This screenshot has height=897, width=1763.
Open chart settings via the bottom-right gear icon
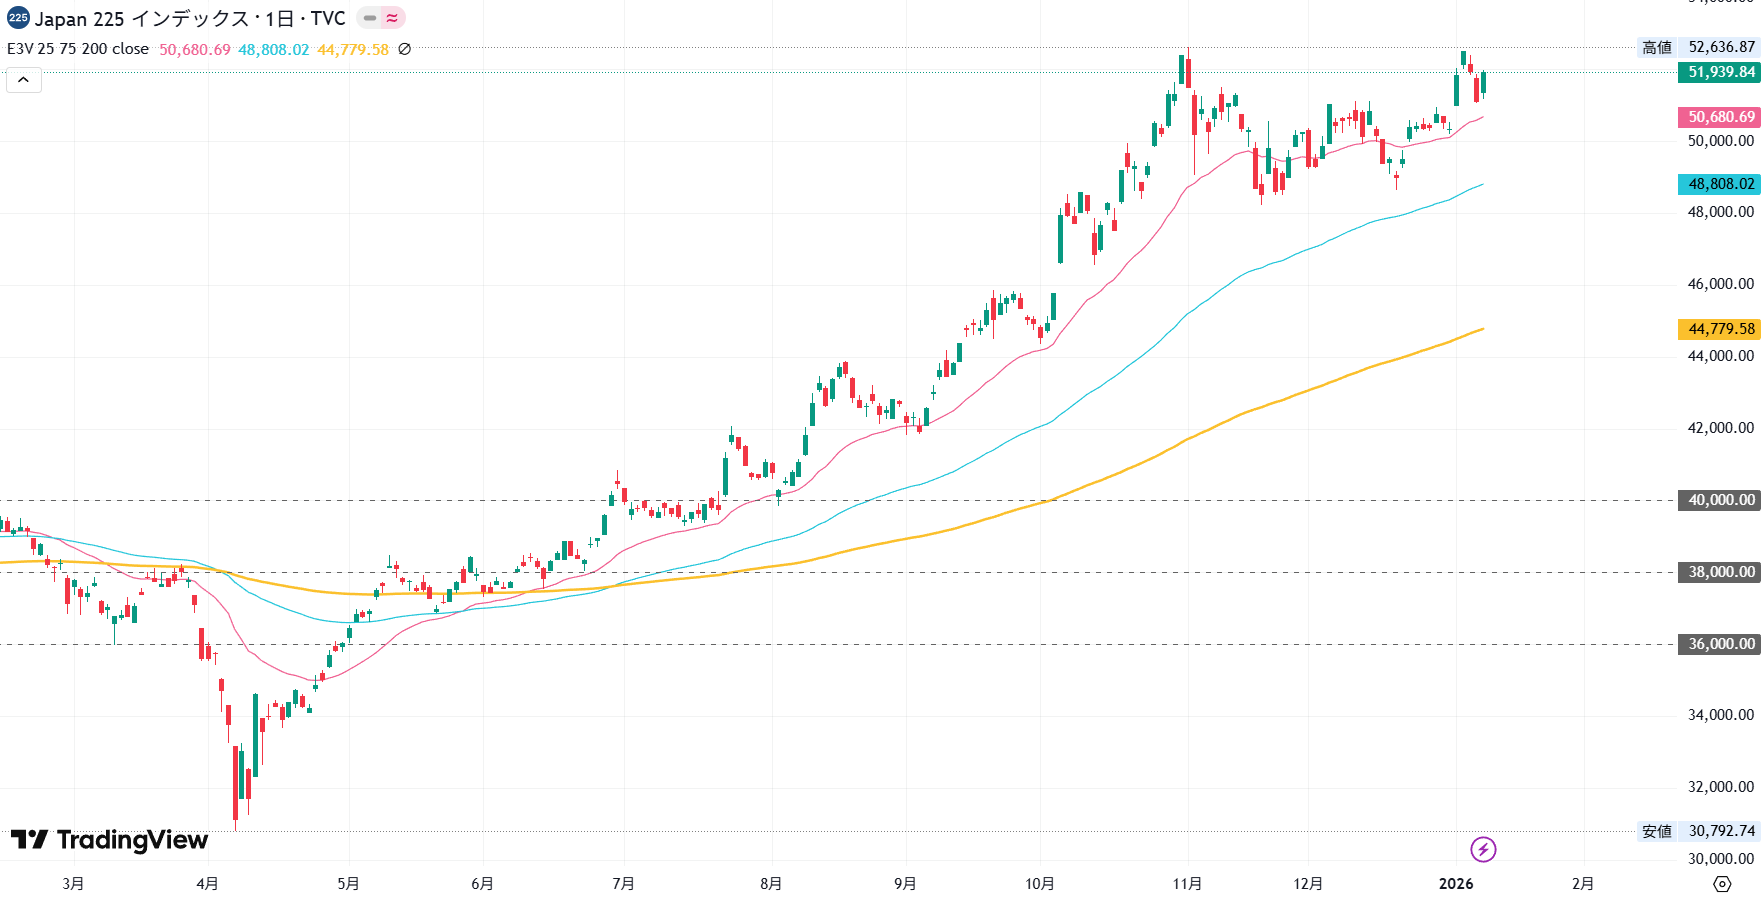(1721, 884)
